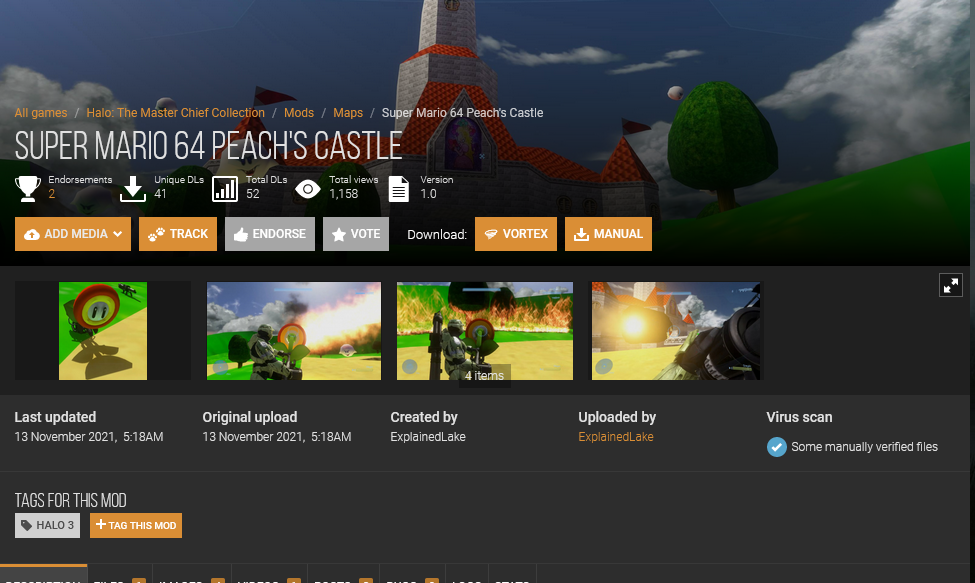975x583 pixels.
Task: Expand the gallery with the fullscreen icon
Action: click(951, 285)
